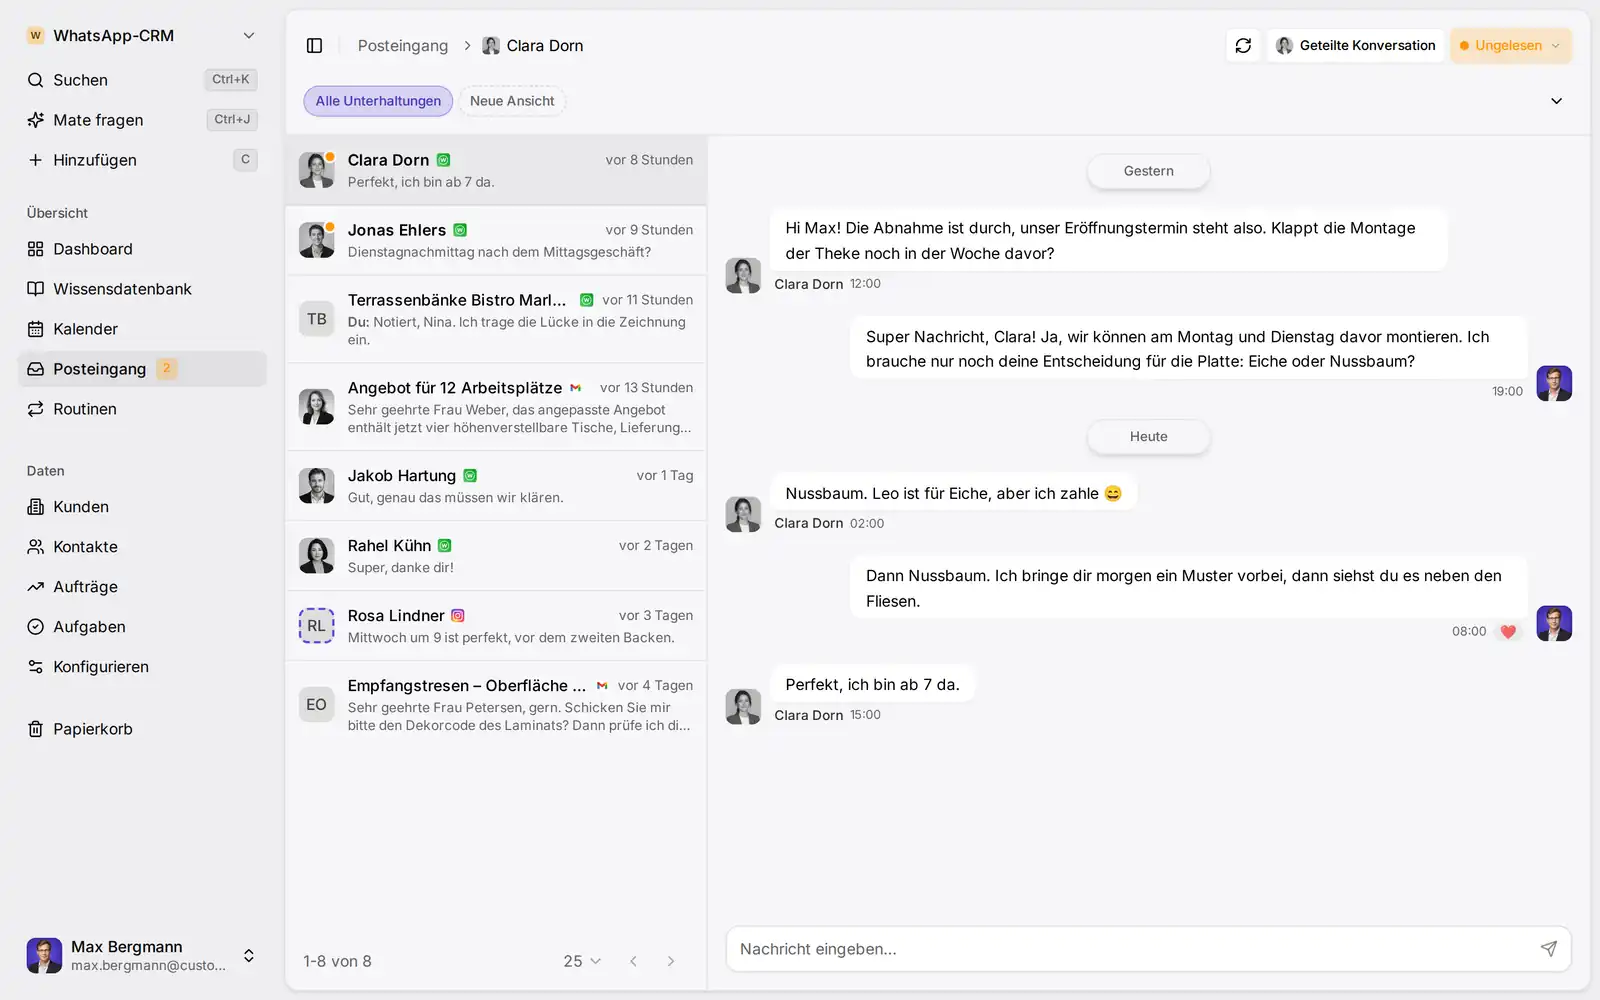Select the Alle Unterhaltungen tab
Screen dimensions: 1600x1000
coord(378,101)
